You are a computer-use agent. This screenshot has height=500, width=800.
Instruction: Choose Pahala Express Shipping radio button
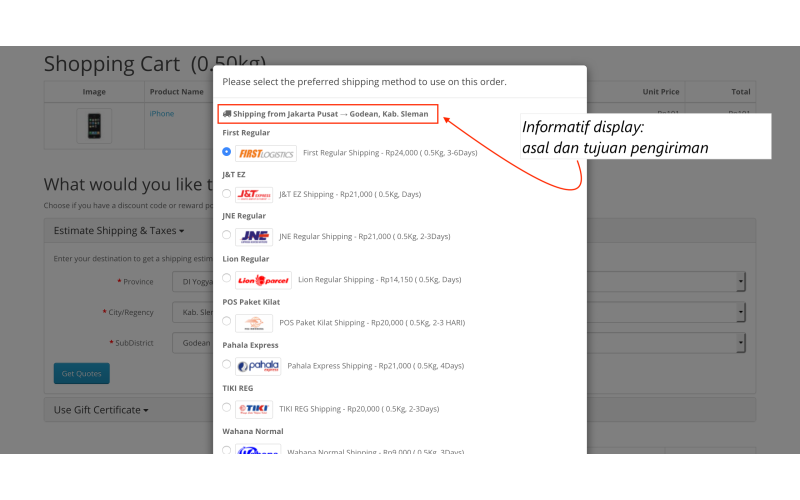(x=227, y=364)
